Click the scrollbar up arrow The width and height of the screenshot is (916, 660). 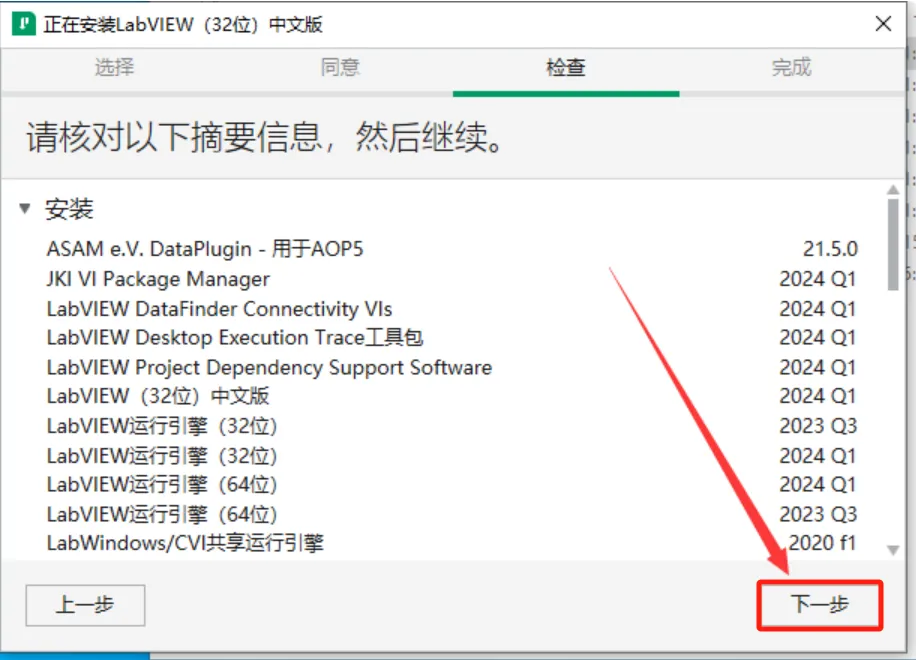pos(893,190)
